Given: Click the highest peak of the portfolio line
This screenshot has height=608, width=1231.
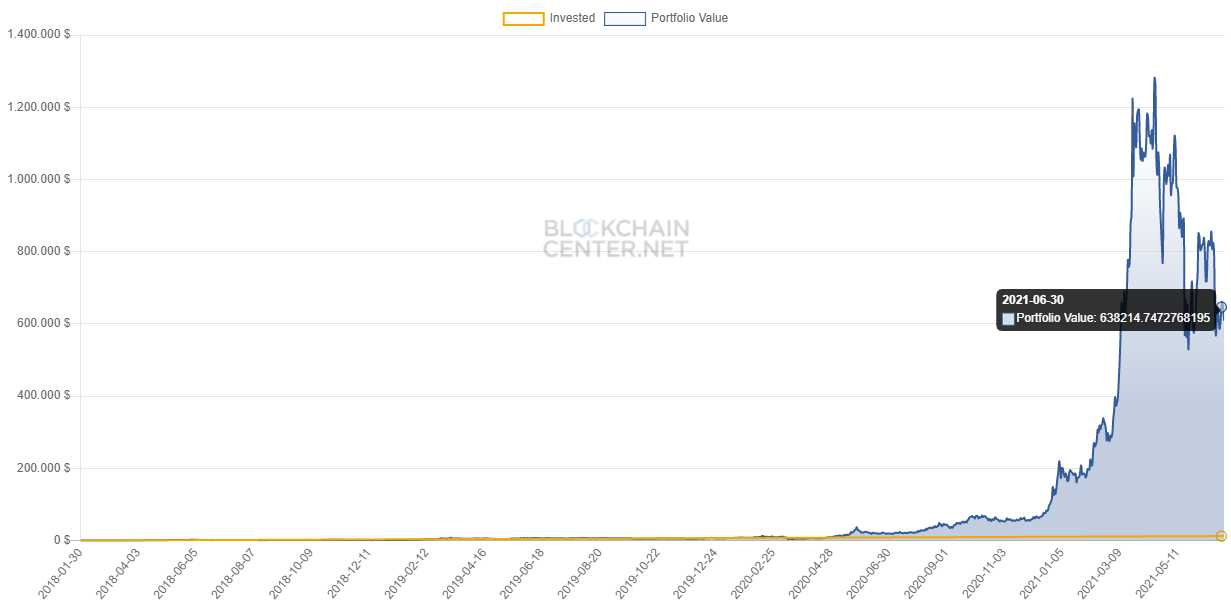Looking at the screenshot, I should pyautogui.click(x=1155, y=78).
